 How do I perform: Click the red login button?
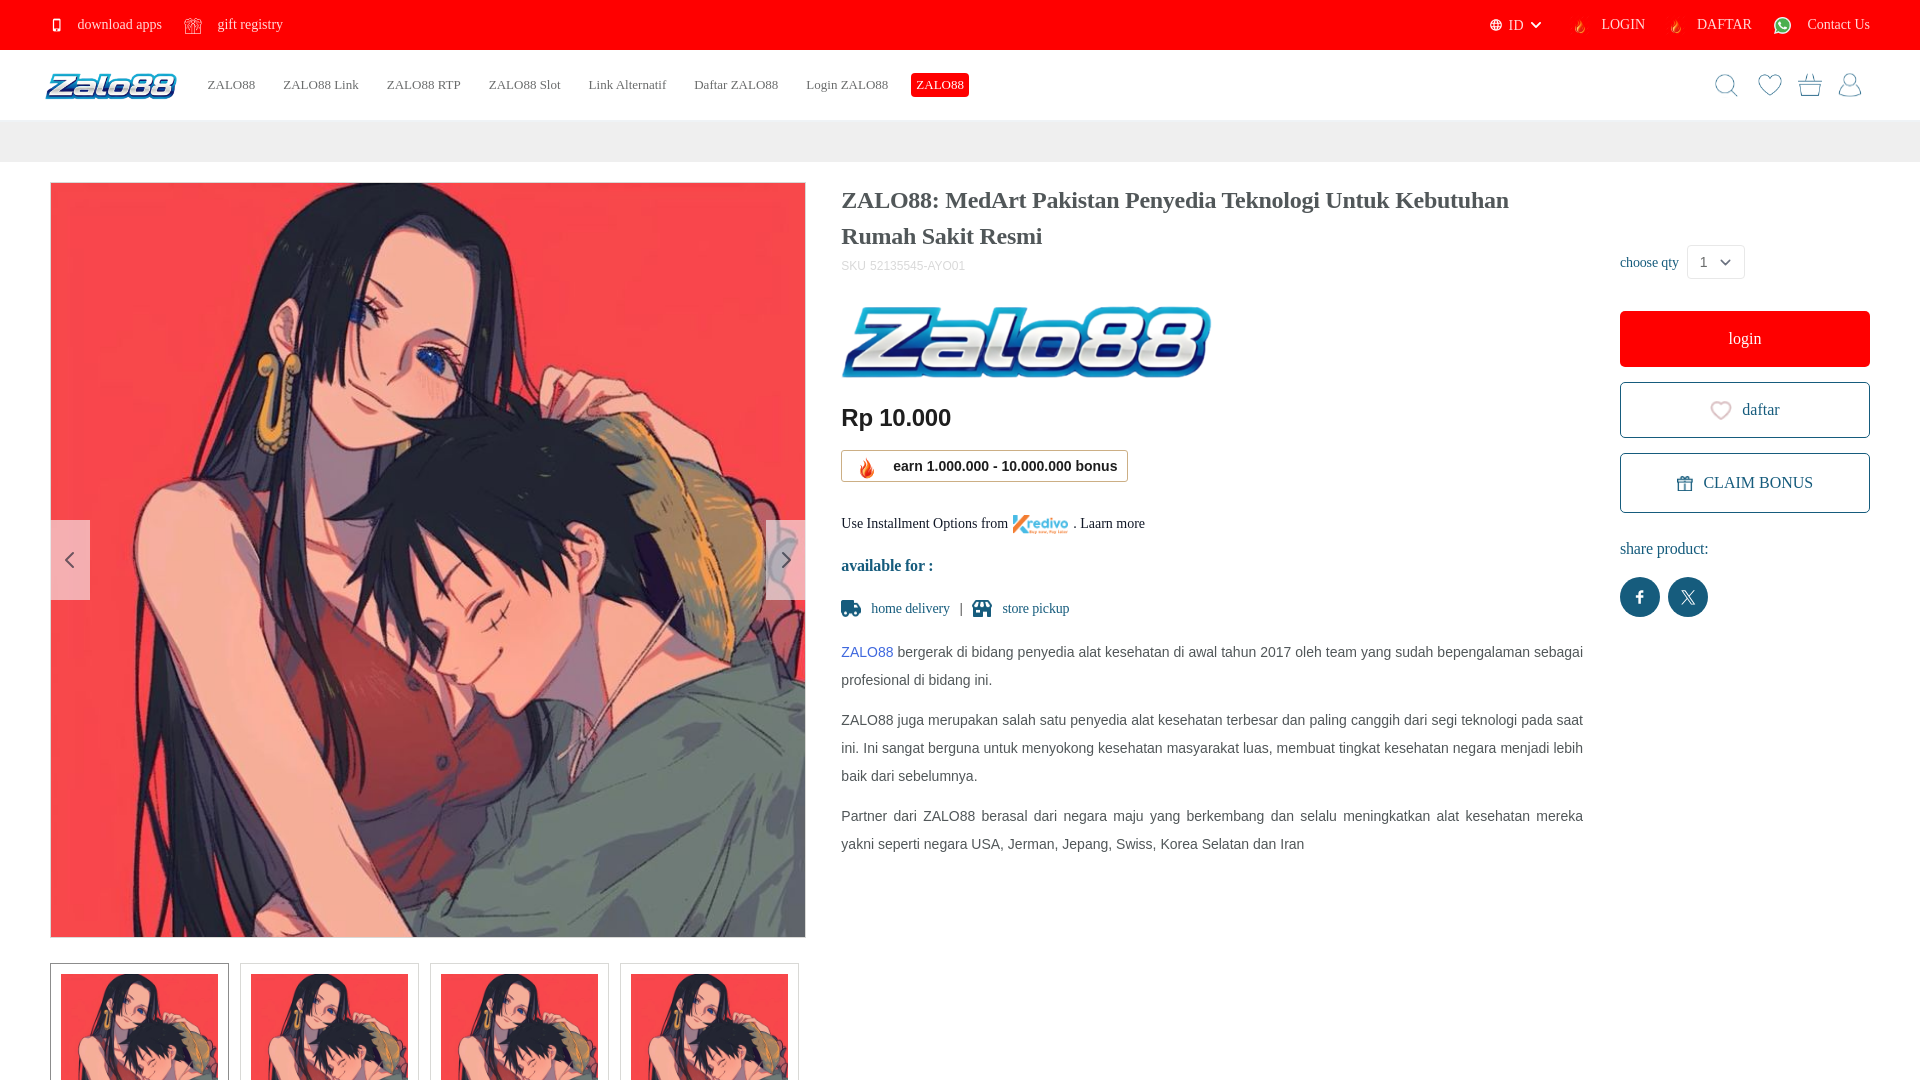point(1745,339)
